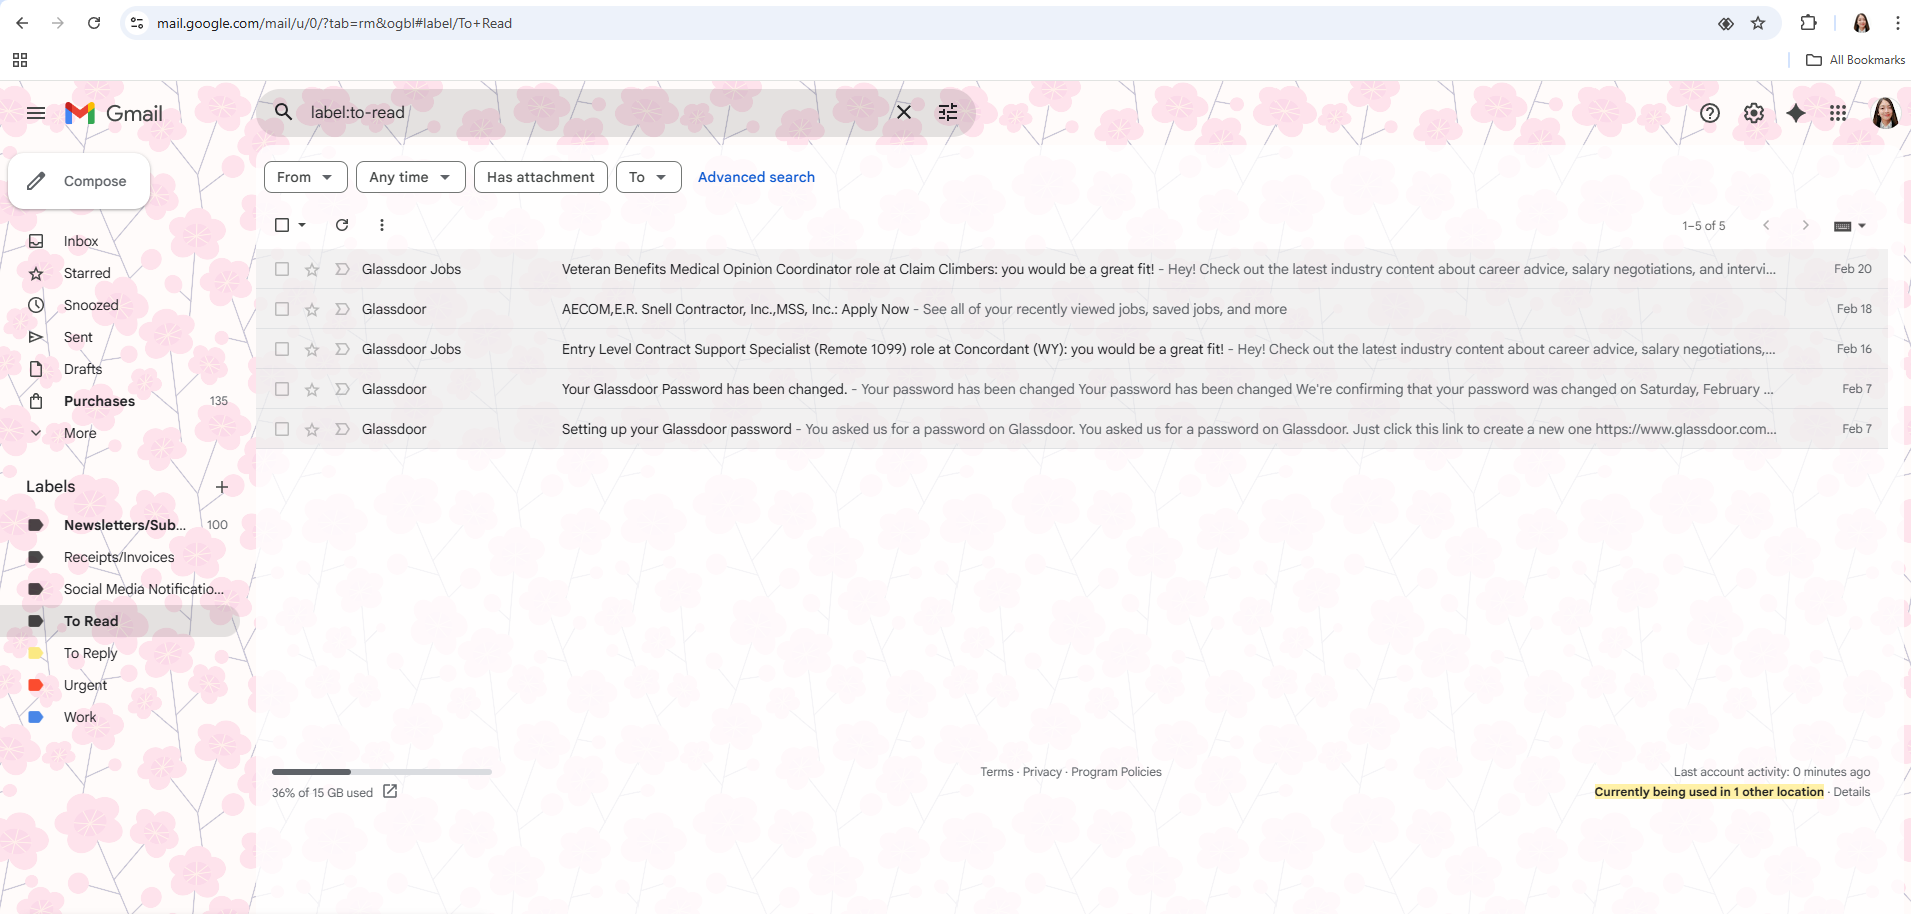
Task: Compose a new email
Action: click(79, 181)
